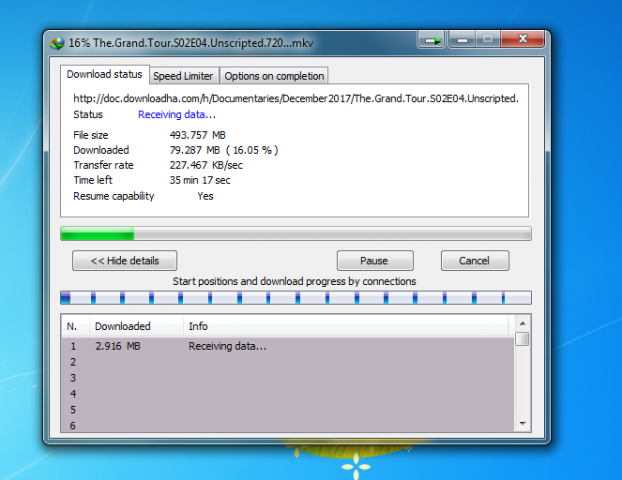Screen dimensions: 622x480
Task: Collapse details with the Hide details button
Action: pos(124,261)
